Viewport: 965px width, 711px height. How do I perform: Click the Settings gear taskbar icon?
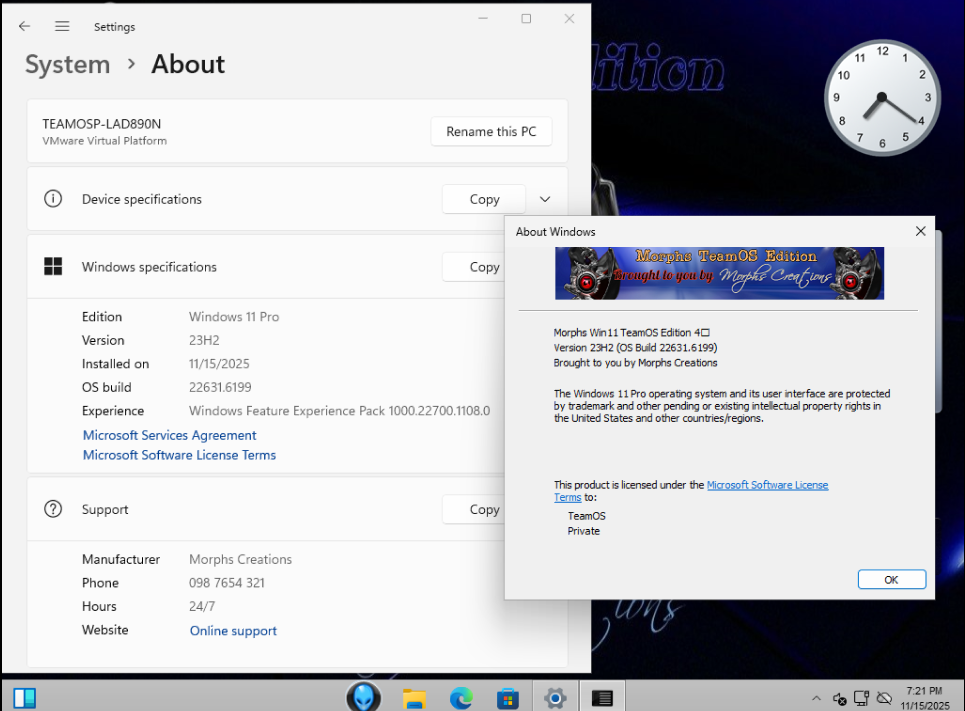(x=555, y=697)
